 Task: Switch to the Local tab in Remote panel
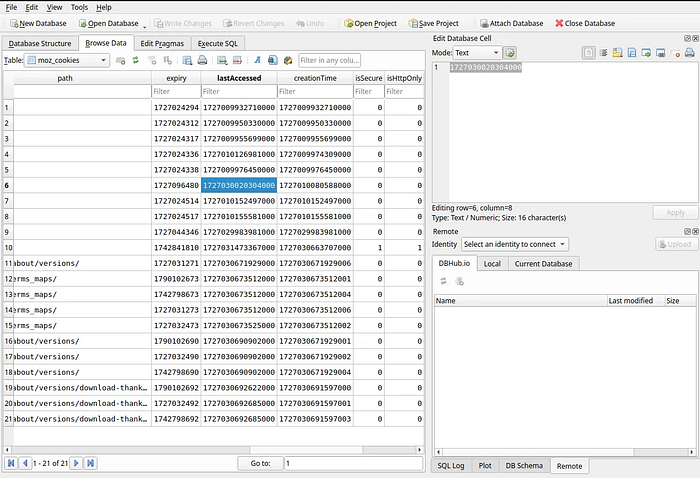(x=492, y=264)
